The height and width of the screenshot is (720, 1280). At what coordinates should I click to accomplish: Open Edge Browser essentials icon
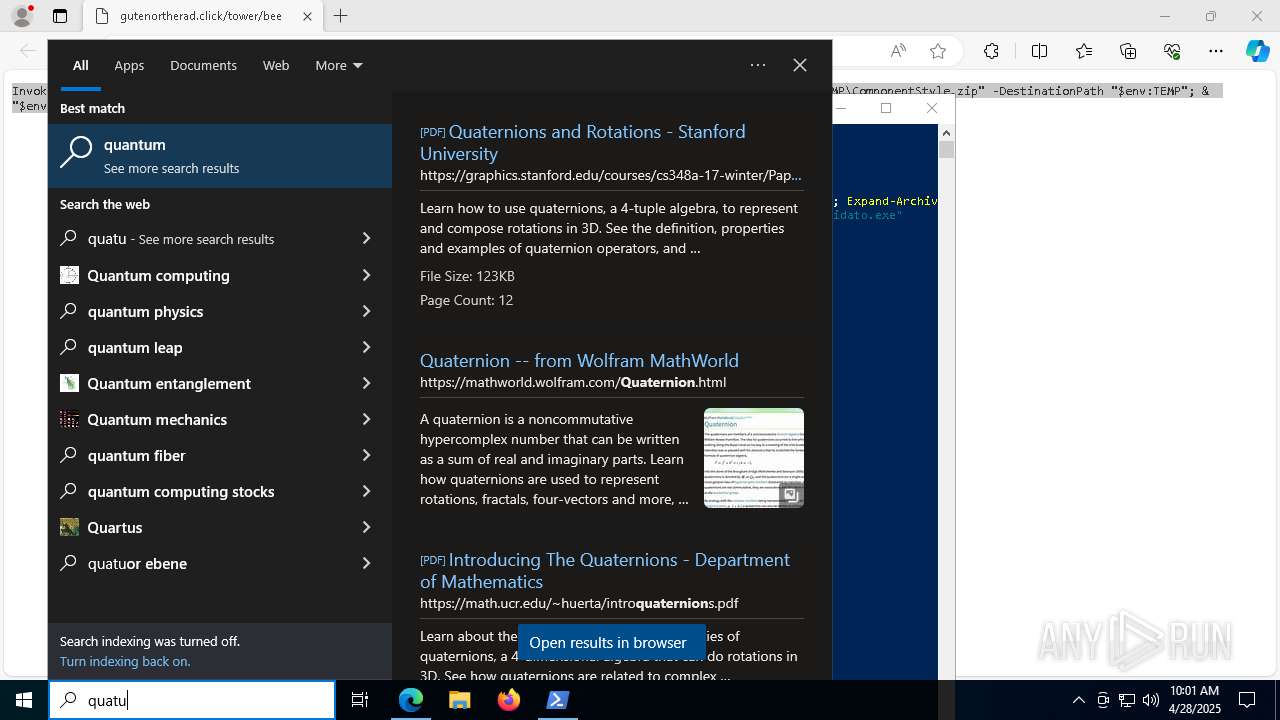click(x=1172, y=51)
